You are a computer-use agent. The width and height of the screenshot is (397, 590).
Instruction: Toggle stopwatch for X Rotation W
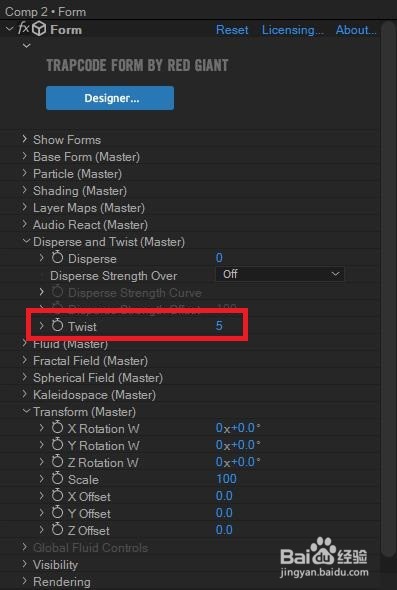tap(57, 427)
